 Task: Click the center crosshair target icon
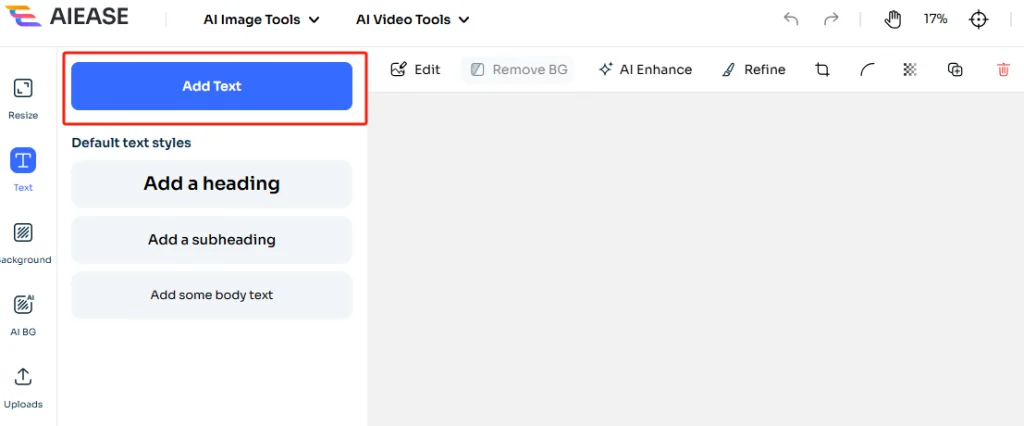pos(979,19)
